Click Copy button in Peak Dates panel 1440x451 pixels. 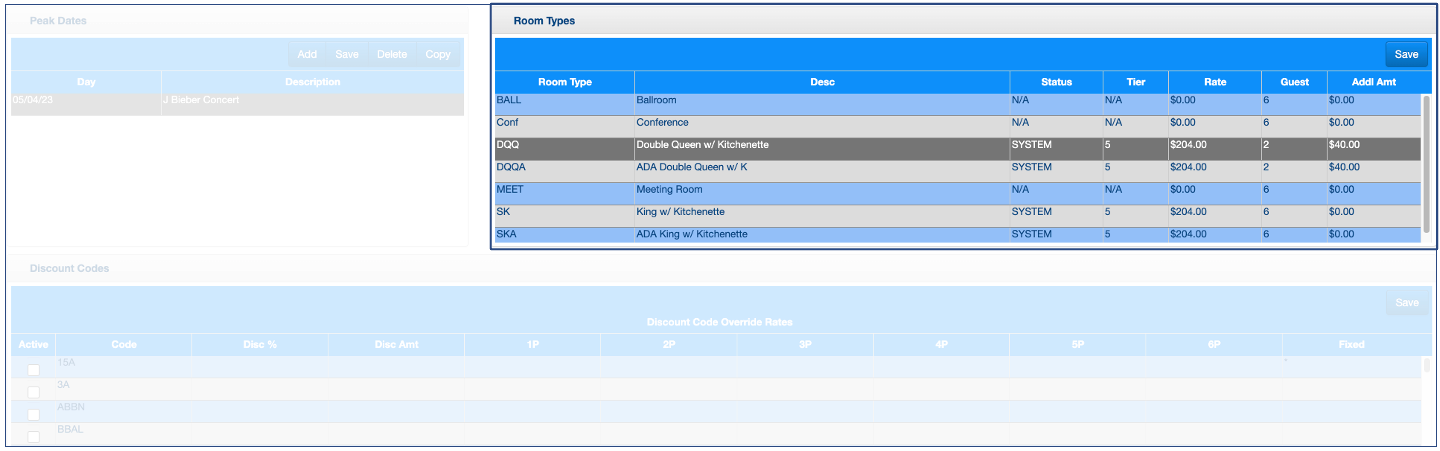[x=438, y=55]
